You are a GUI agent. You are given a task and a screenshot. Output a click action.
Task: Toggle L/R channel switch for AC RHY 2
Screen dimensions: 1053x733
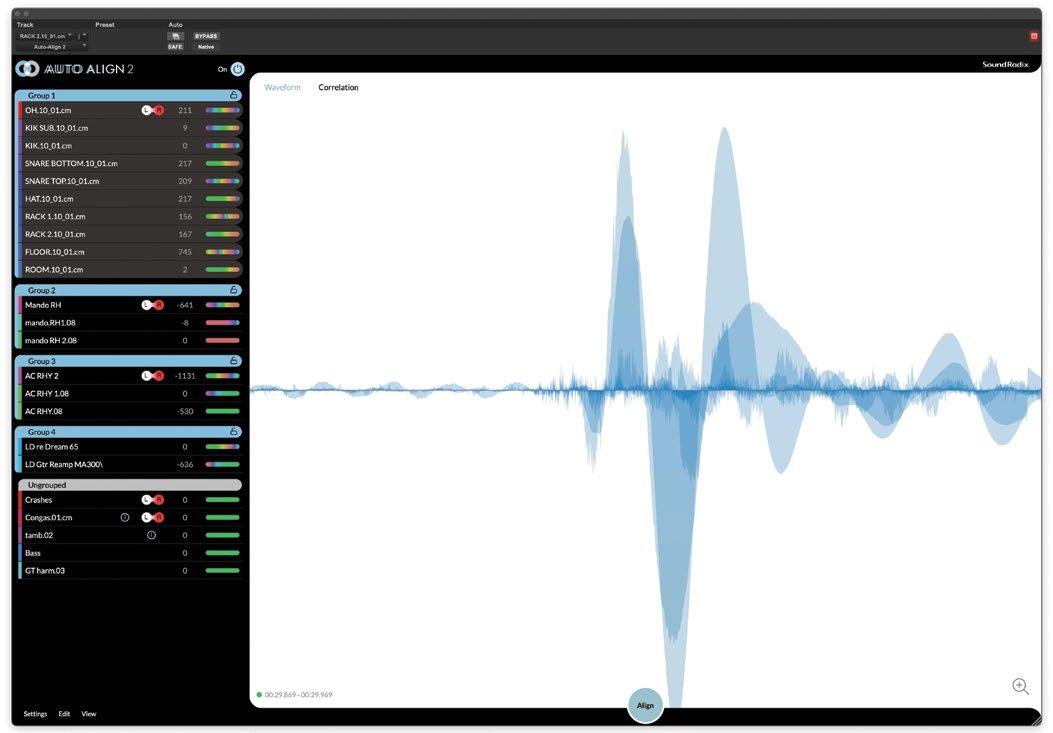(x=152, y=376)
